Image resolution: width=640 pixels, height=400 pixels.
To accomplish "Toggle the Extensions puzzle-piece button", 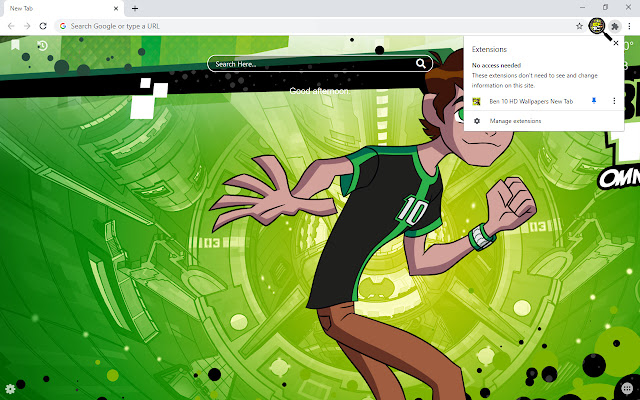I will (615, 27).
